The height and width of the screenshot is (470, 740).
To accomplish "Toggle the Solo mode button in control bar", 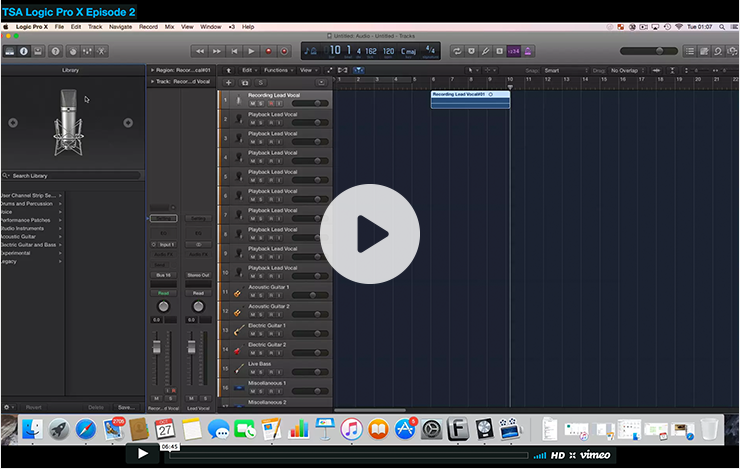I will (x=499, y=51).
